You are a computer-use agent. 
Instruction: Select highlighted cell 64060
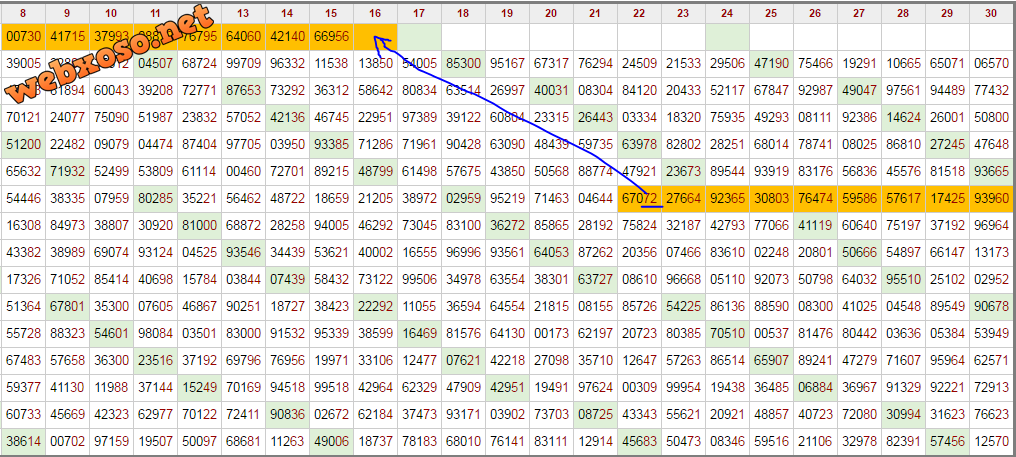click(x=244, y=38)
